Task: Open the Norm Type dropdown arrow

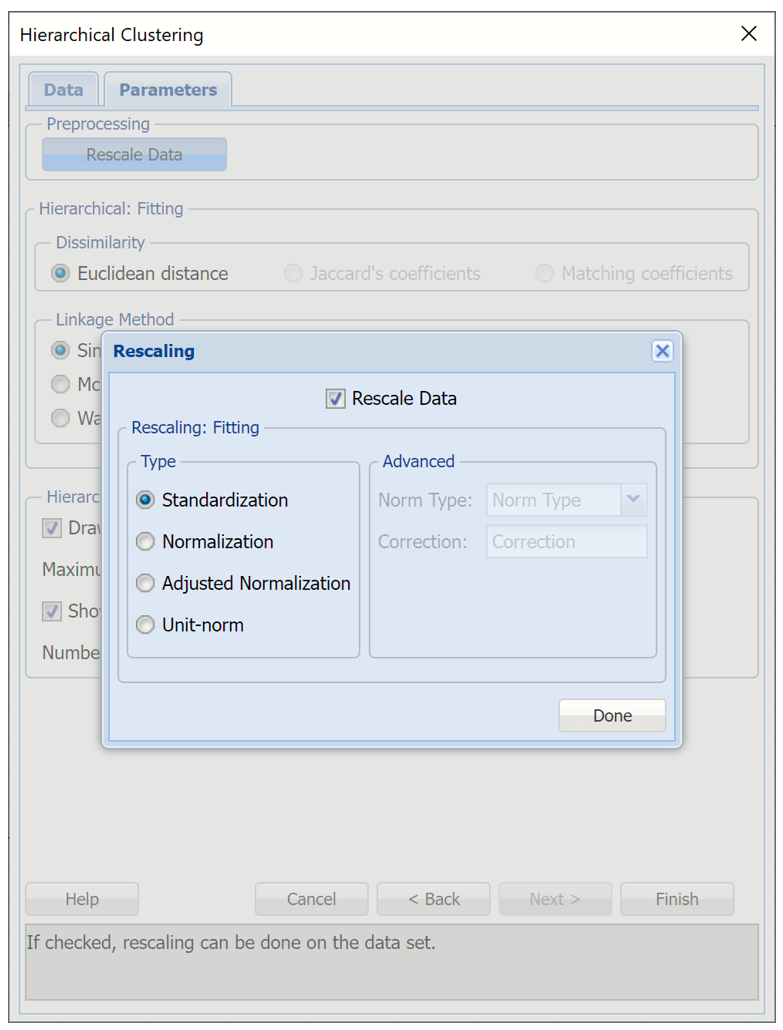Action: pos(633,500)
